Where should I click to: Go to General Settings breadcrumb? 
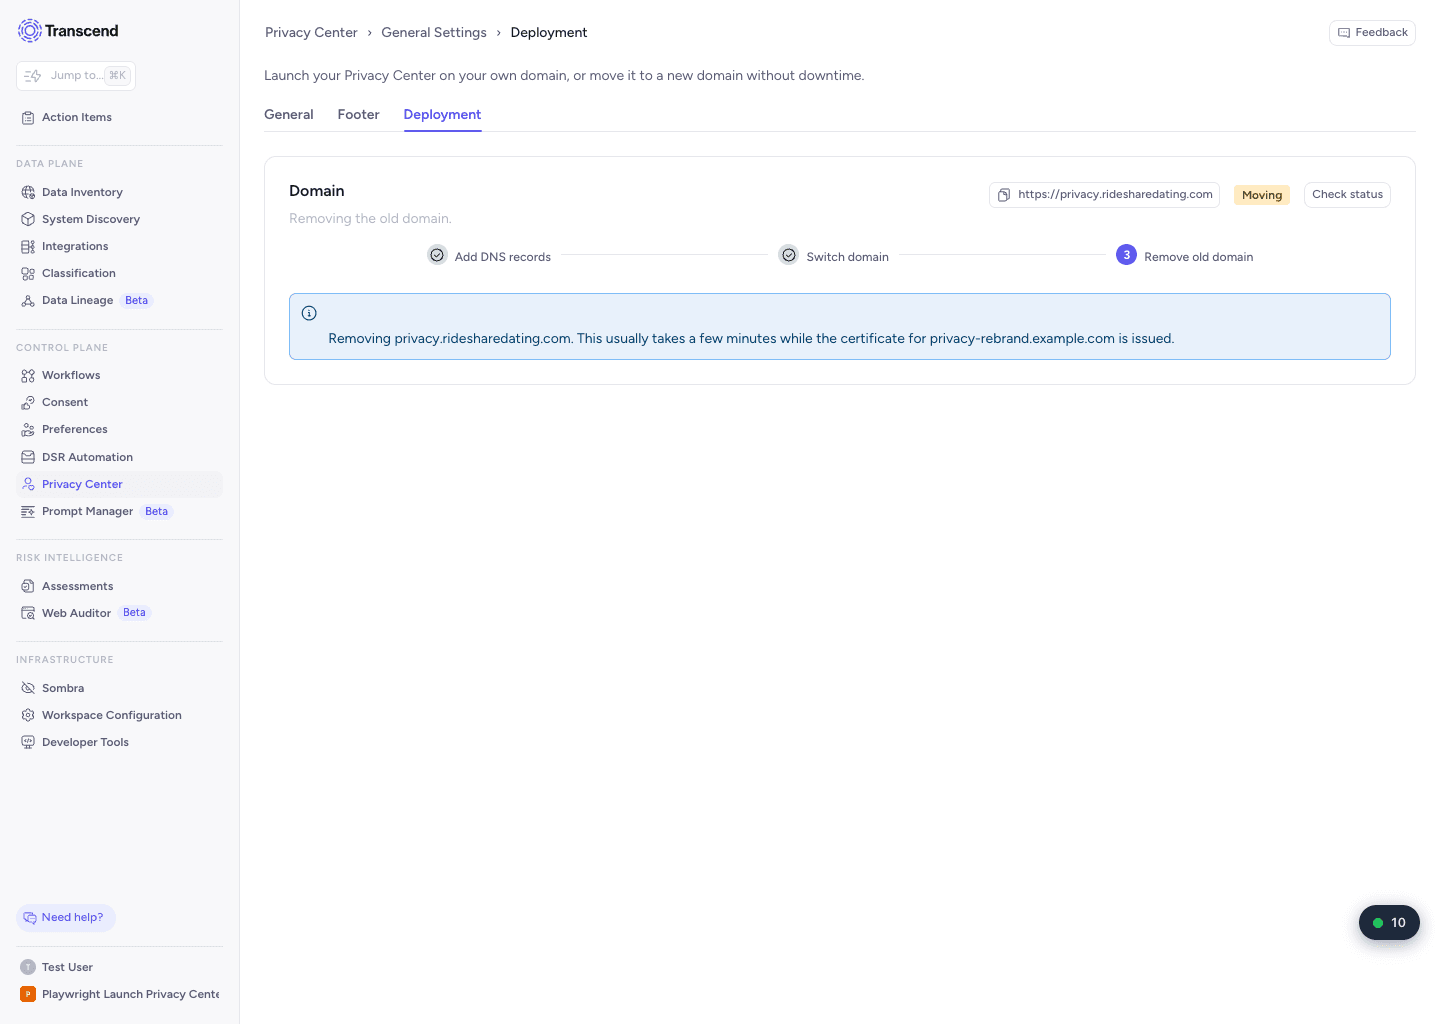(434, 32)
